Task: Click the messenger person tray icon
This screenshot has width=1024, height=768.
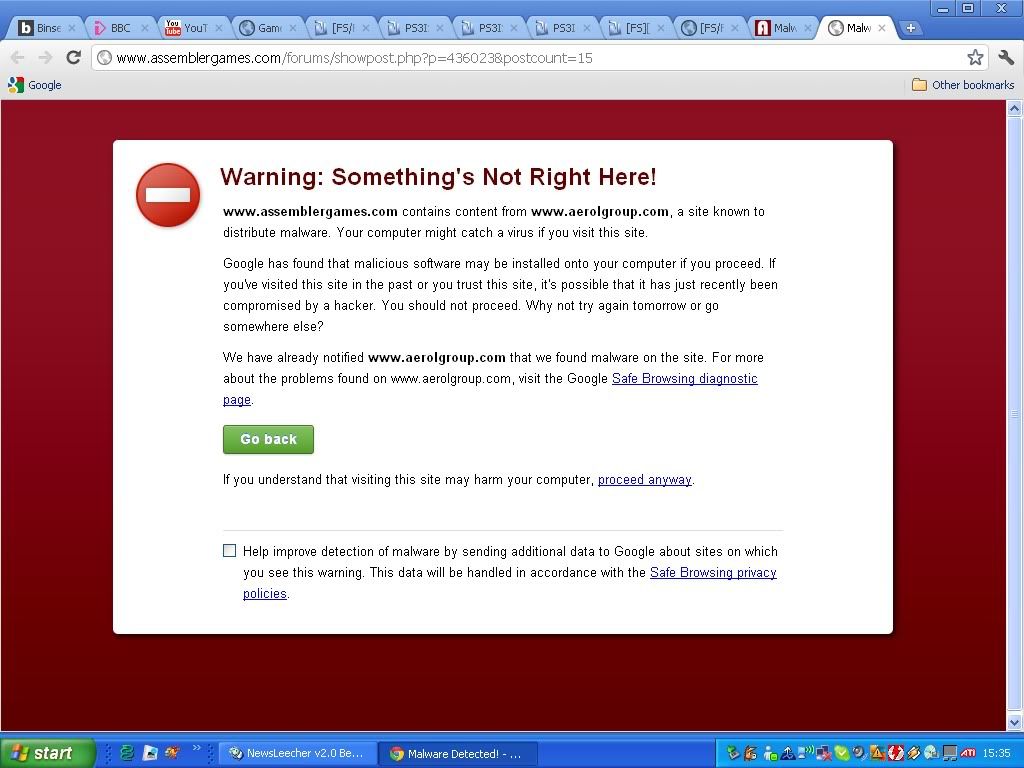Action: point(770,753)
